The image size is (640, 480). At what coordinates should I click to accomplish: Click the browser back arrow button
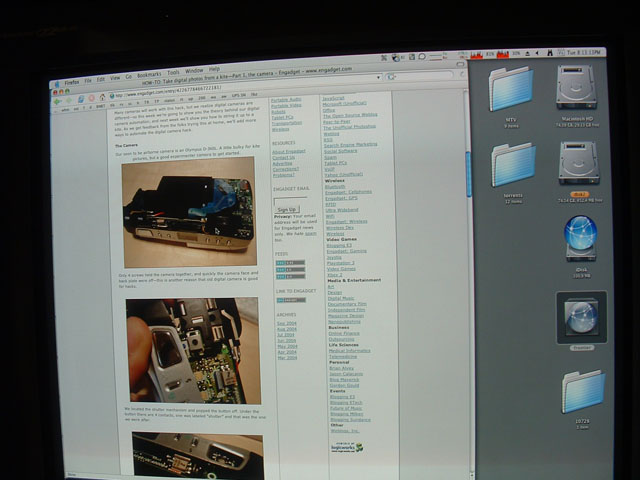(x=58, y=100)
